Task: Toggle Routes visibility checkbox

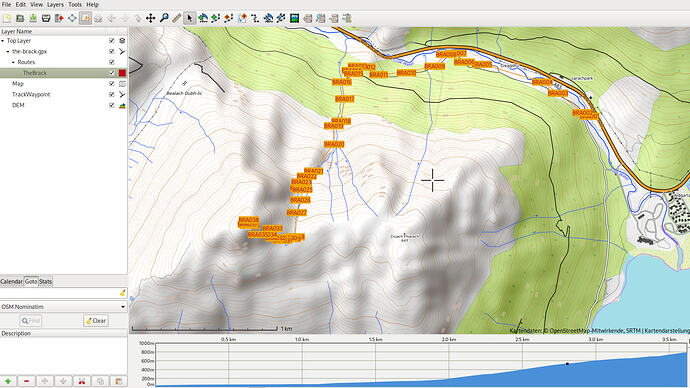Action: coord(112,62)
